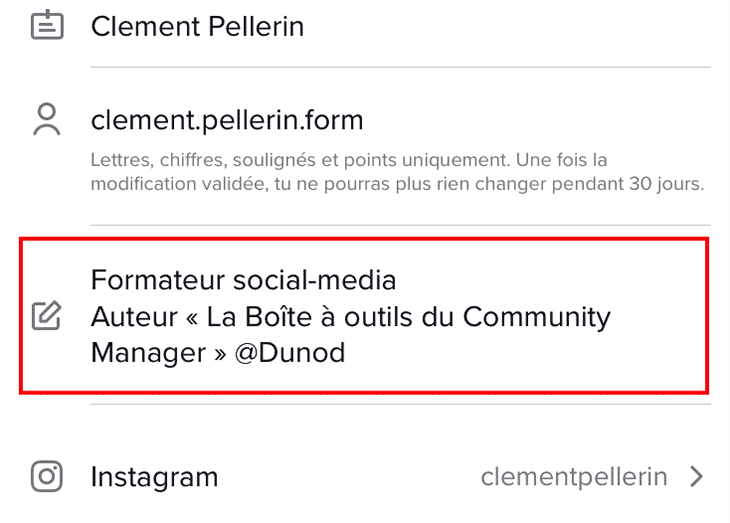
Task: Tap the clementpellerin Instagram handle
Action: pyautogui.click(x=573, y=477)
